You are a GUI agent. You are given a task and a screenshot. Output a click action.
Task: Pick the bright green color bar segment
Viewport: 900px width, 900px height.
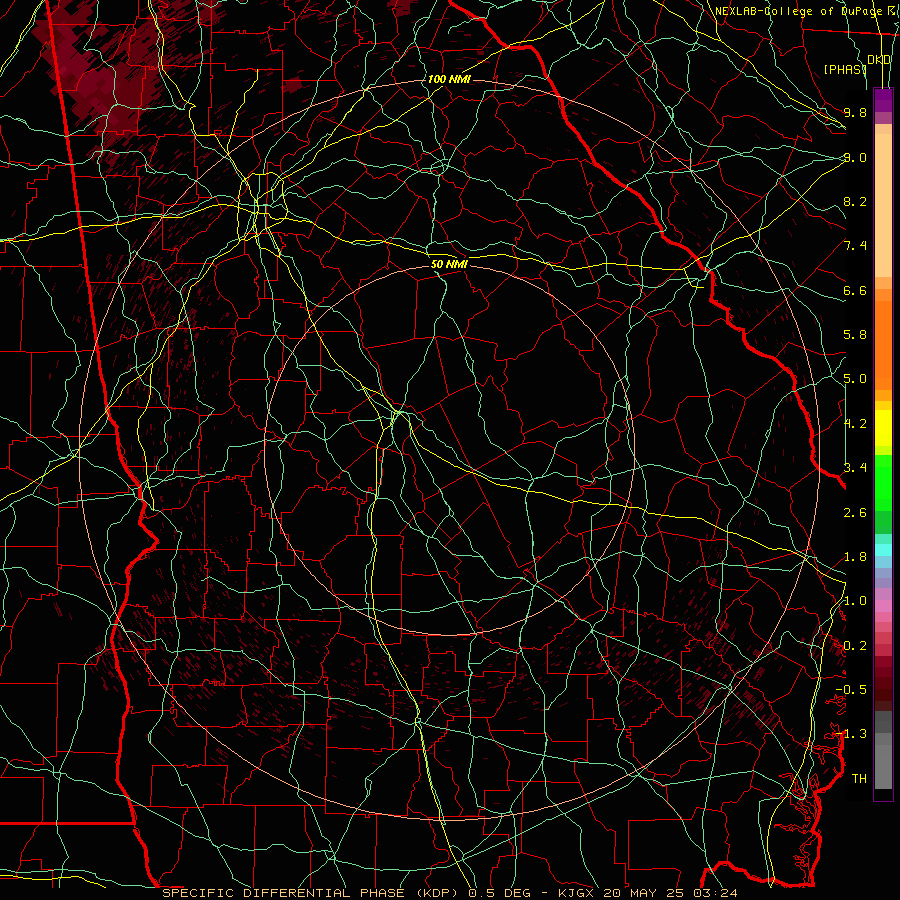tap(883, 482)
